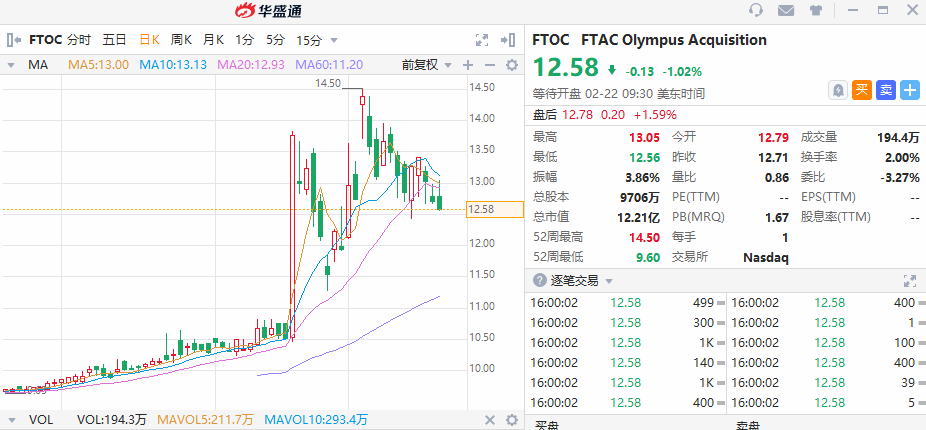Click the MA10:13.13 indicator label
926x430 pixels.
(x=173, y=65)
